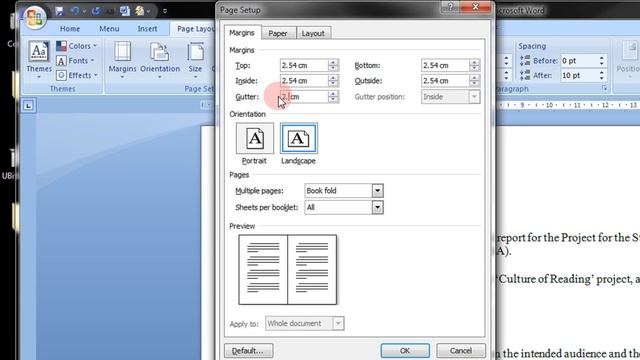Open the theme Effects option
Screen dimensions: 640x360
77,75
